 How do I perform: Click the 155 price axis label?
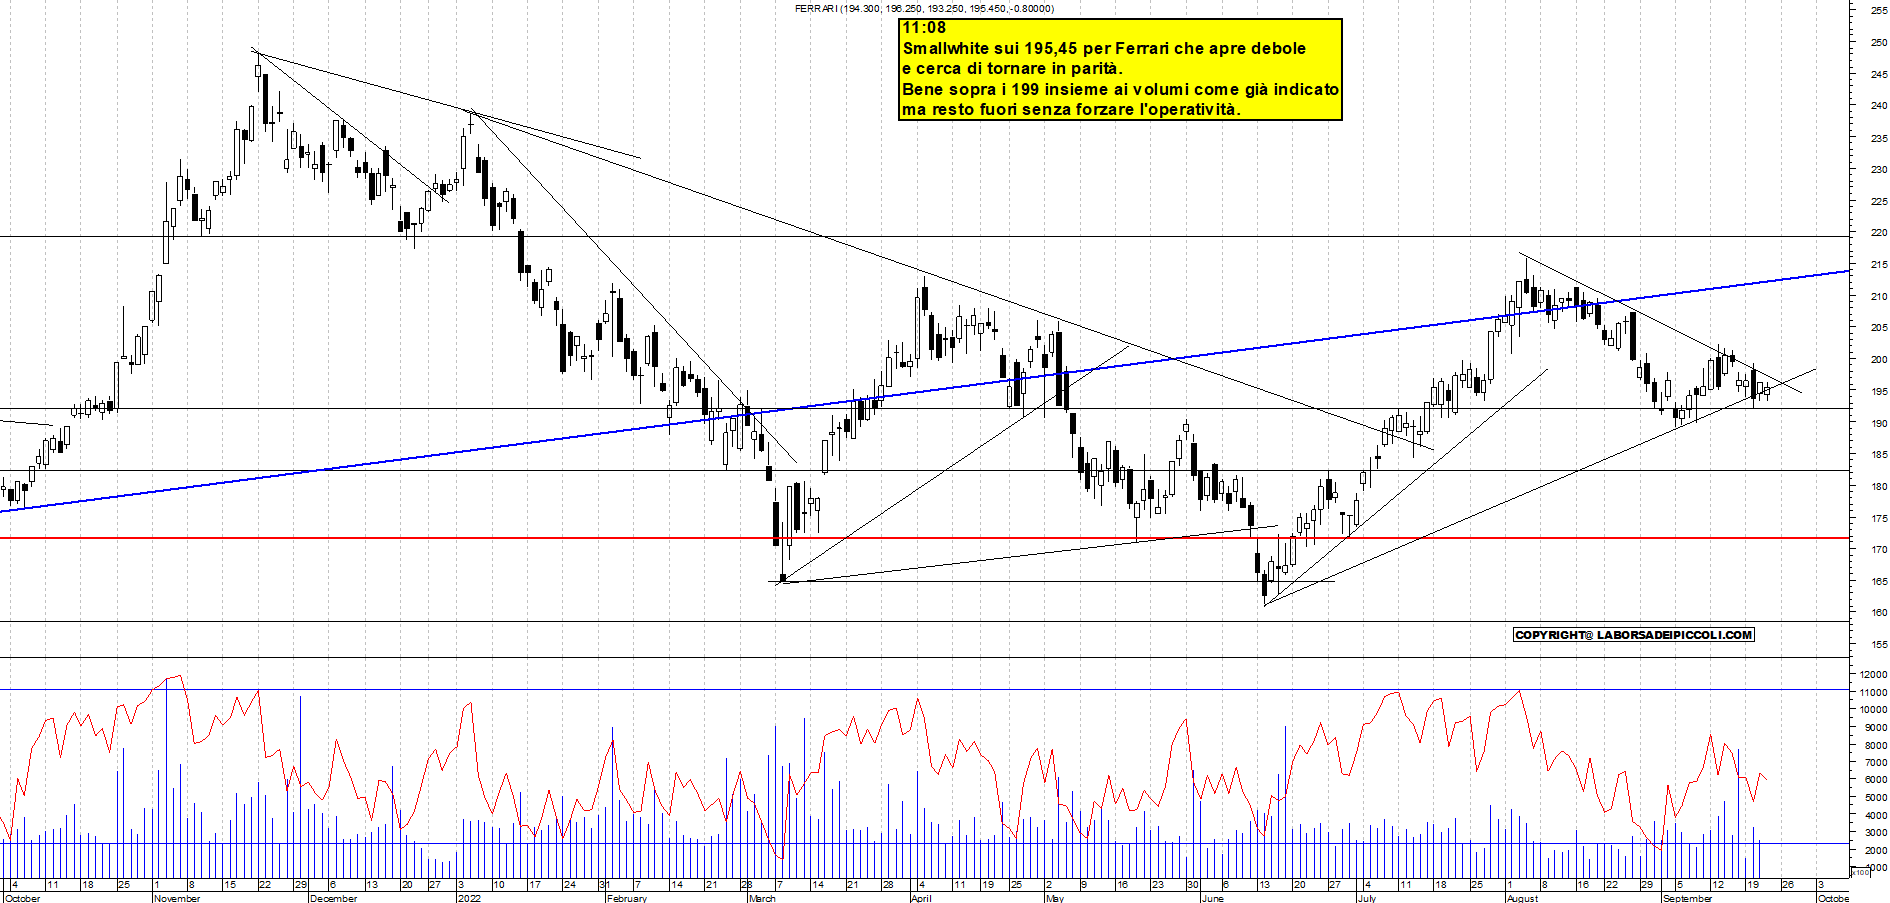(1879, 645)
